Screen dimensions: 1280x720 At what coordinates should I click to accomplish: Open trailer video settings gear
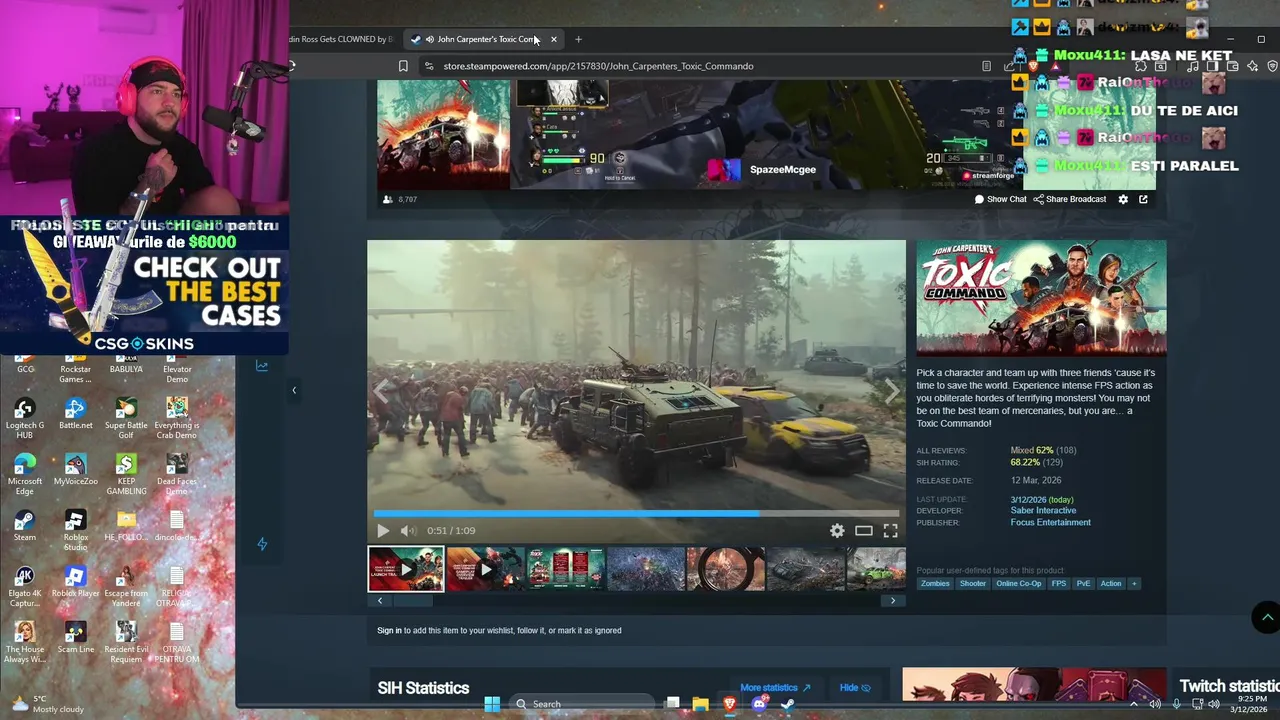[837, 531]
